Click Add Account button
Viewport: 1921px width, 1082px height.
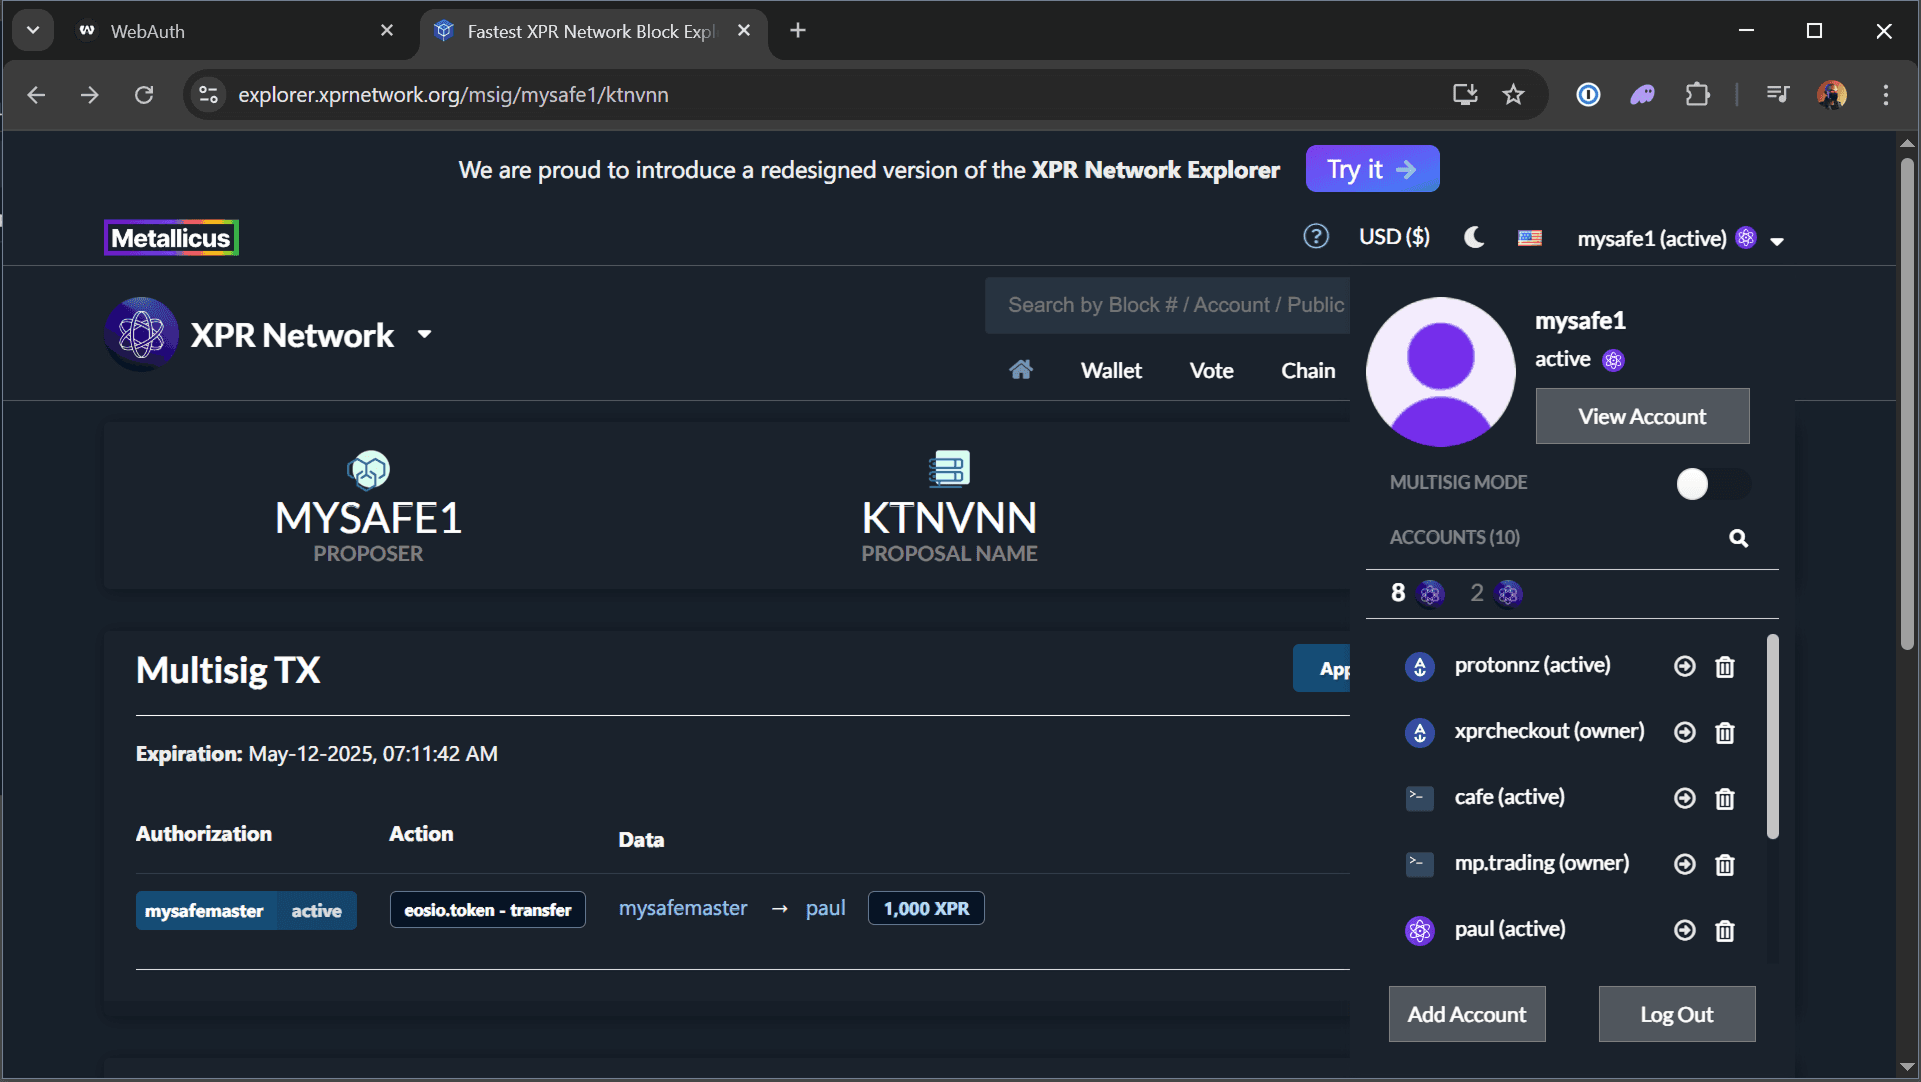[x=1467, y=1014]
